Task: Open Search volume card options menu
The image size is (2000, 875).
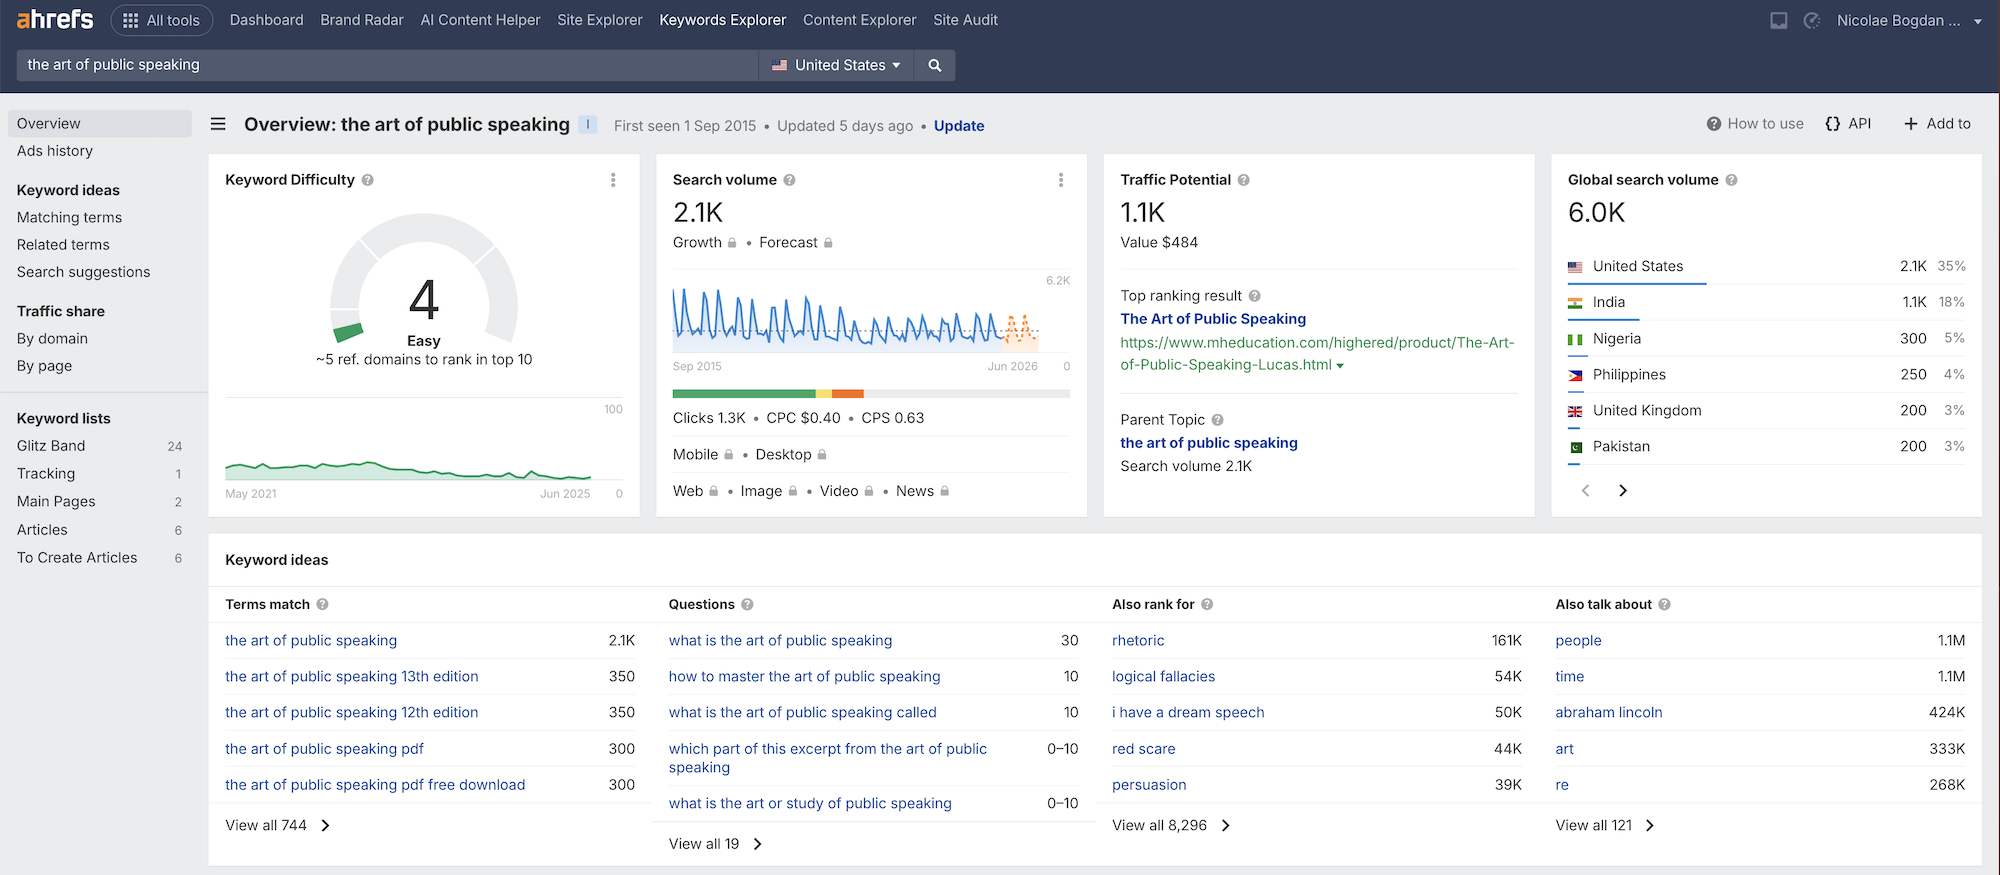Action: click(x=1061, y=180)
